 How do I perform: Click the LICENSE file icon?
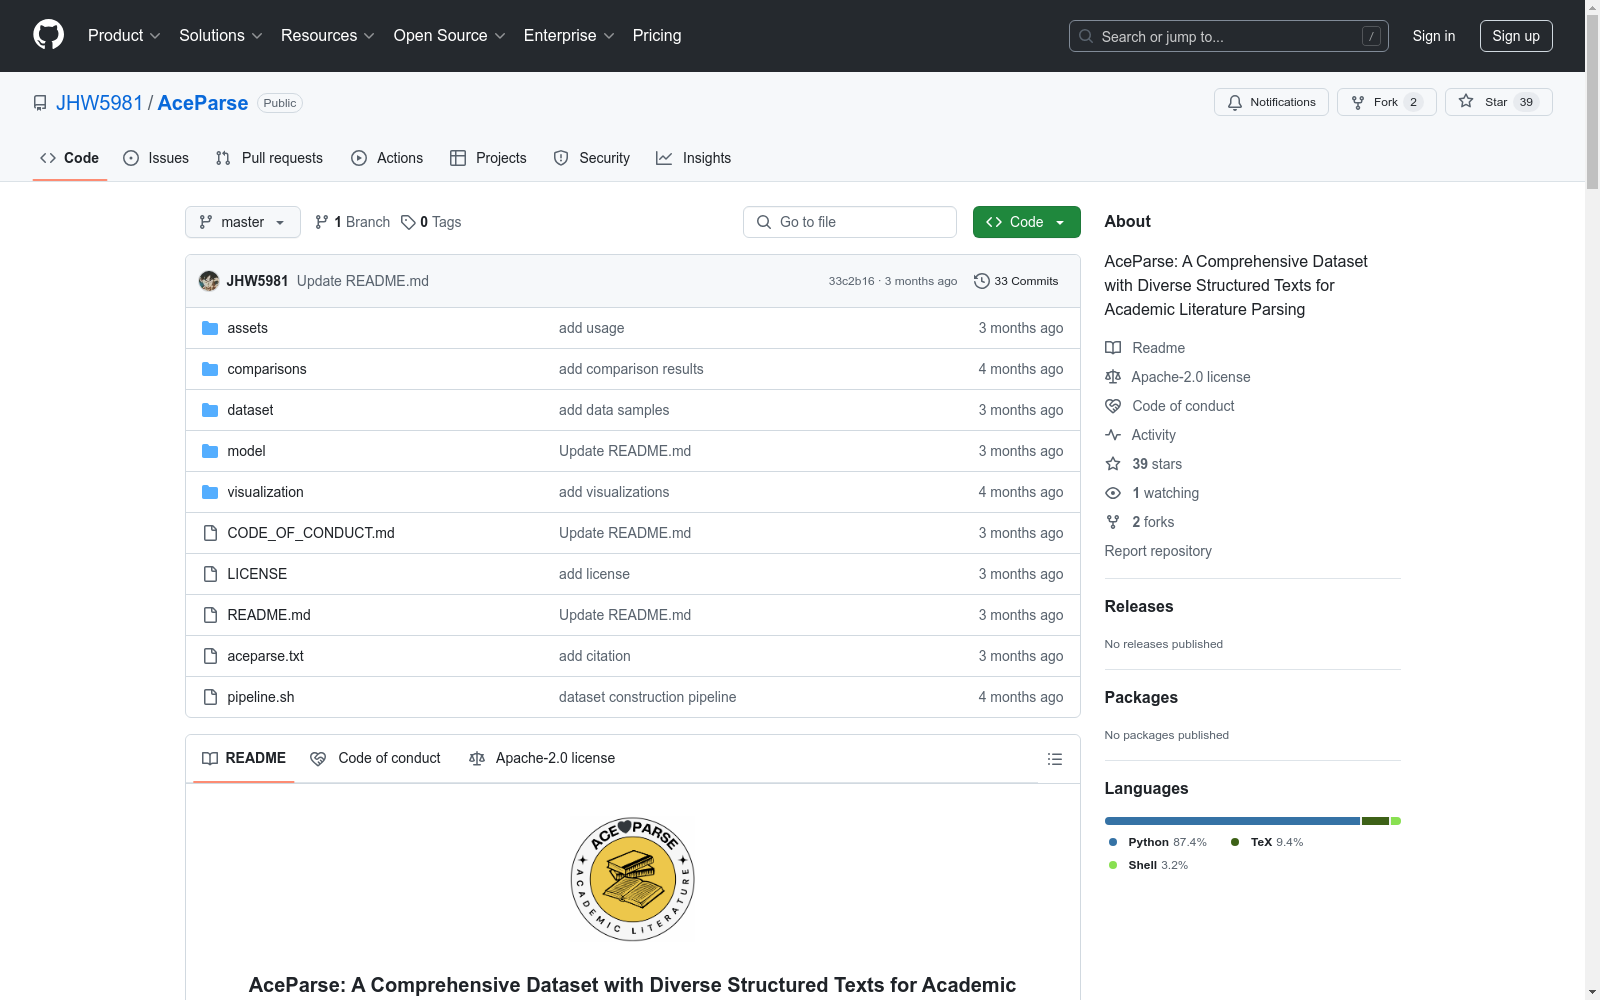tap(210, 574)
